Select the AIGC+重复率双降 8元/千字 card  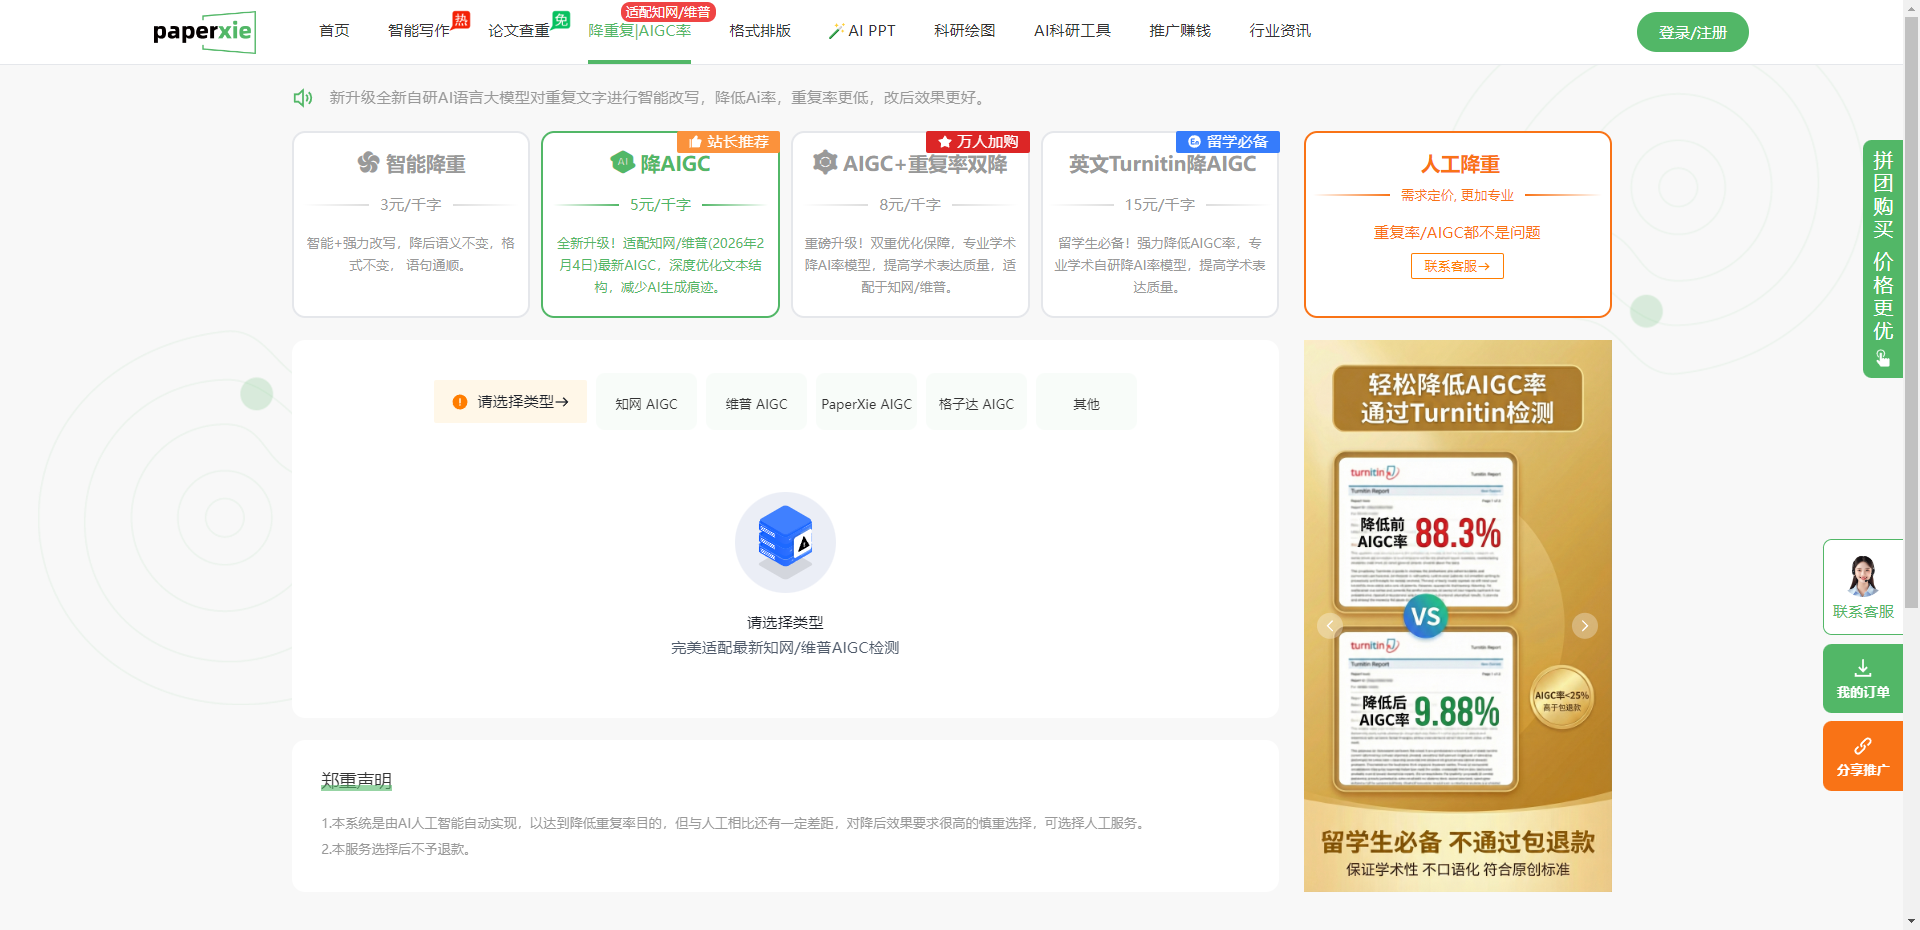point(910,225)
